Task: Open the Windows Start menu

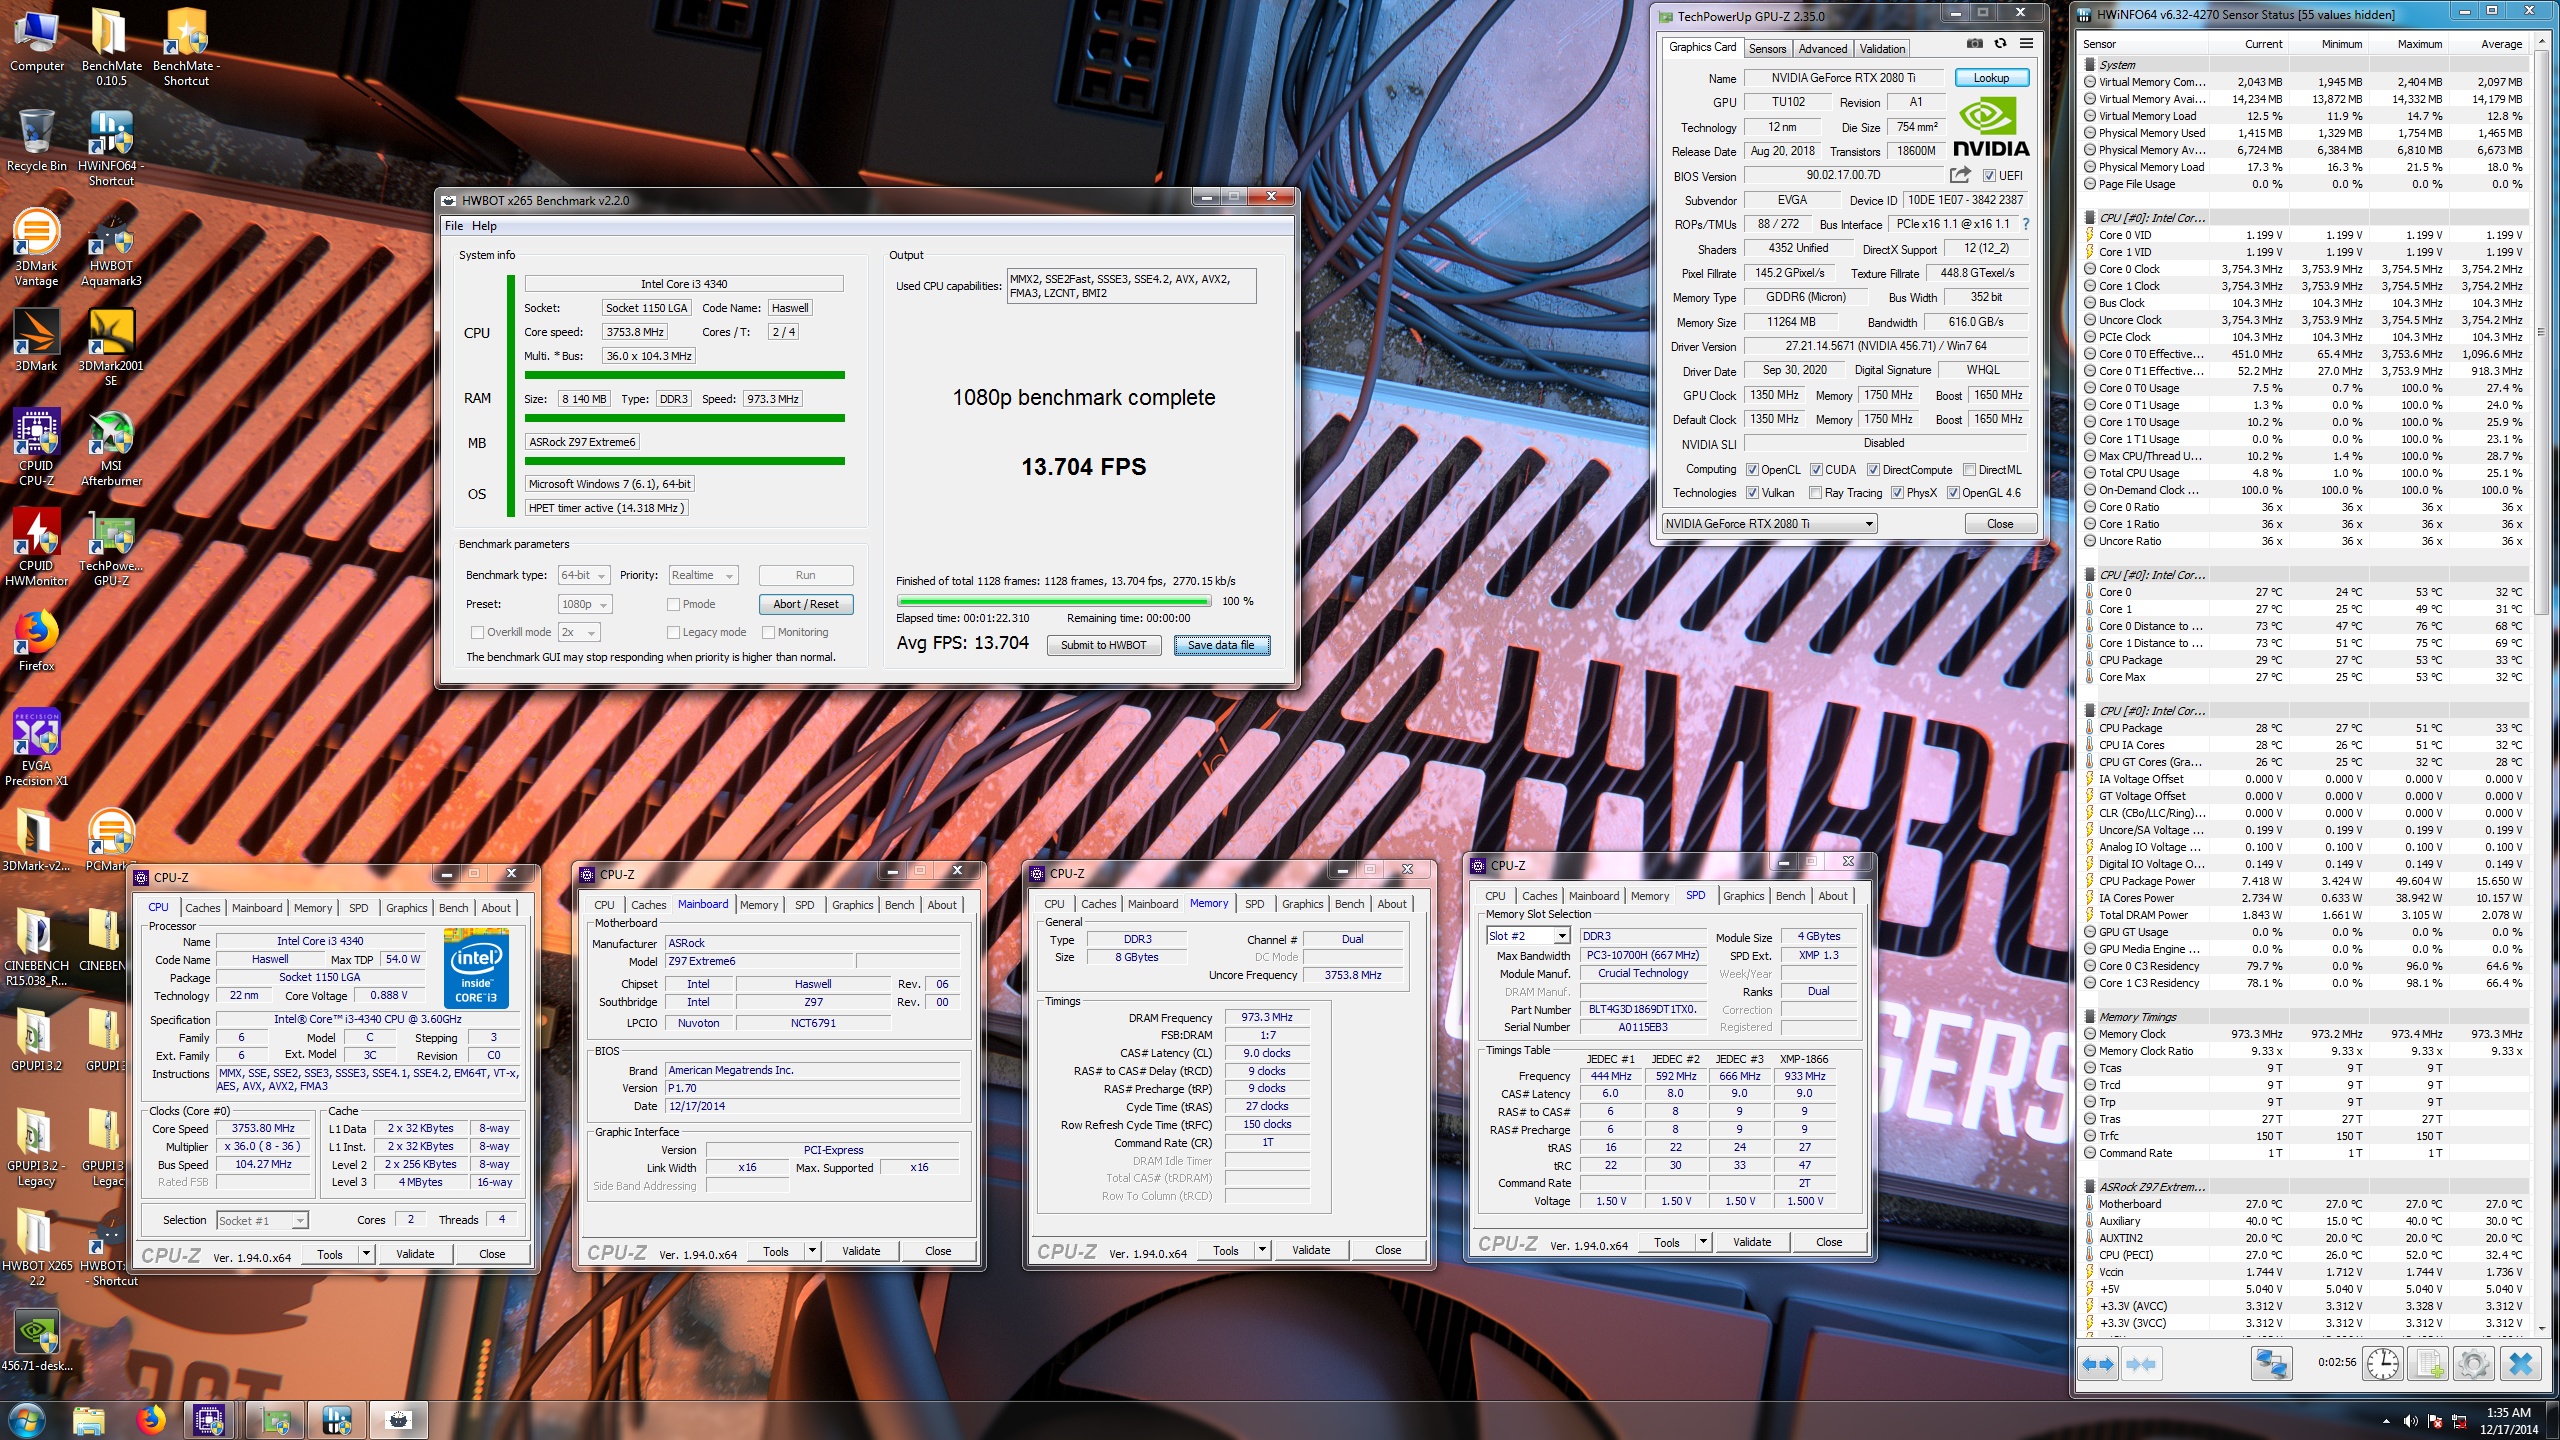Action: tap(27, 1420)
